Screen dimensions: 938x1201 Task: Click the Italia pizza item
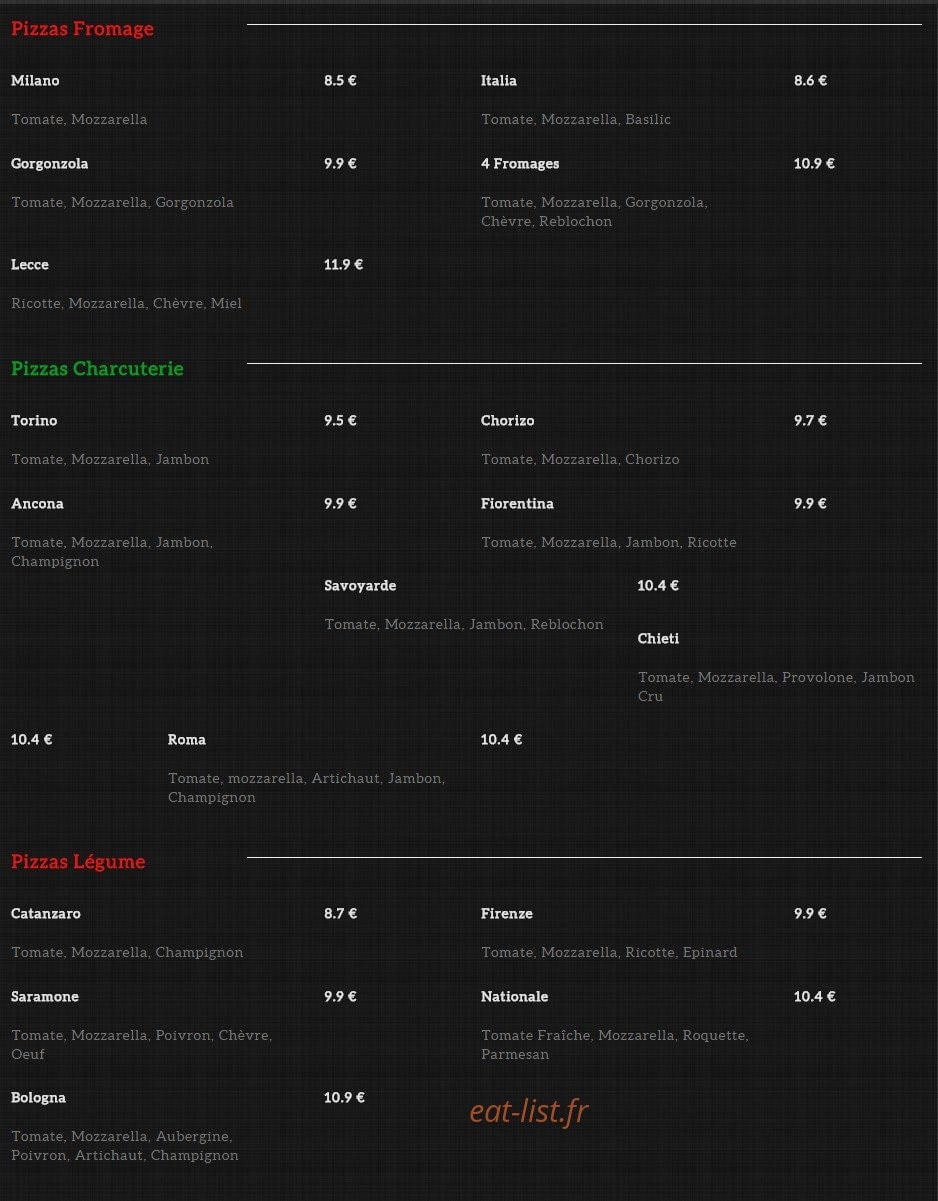499,81
